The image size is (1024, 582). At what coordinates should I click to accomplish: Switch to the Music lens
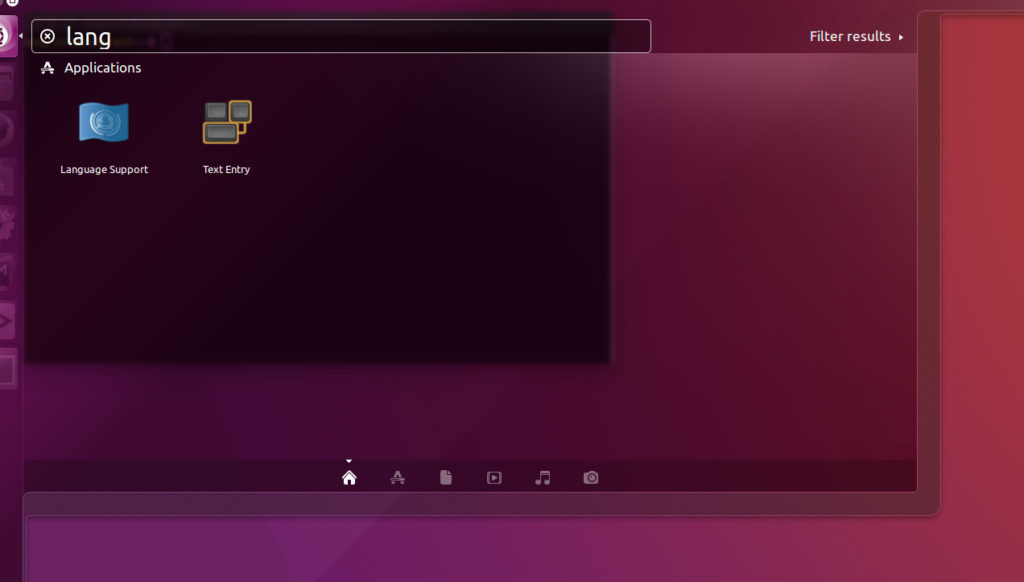(x=542, y=477)
